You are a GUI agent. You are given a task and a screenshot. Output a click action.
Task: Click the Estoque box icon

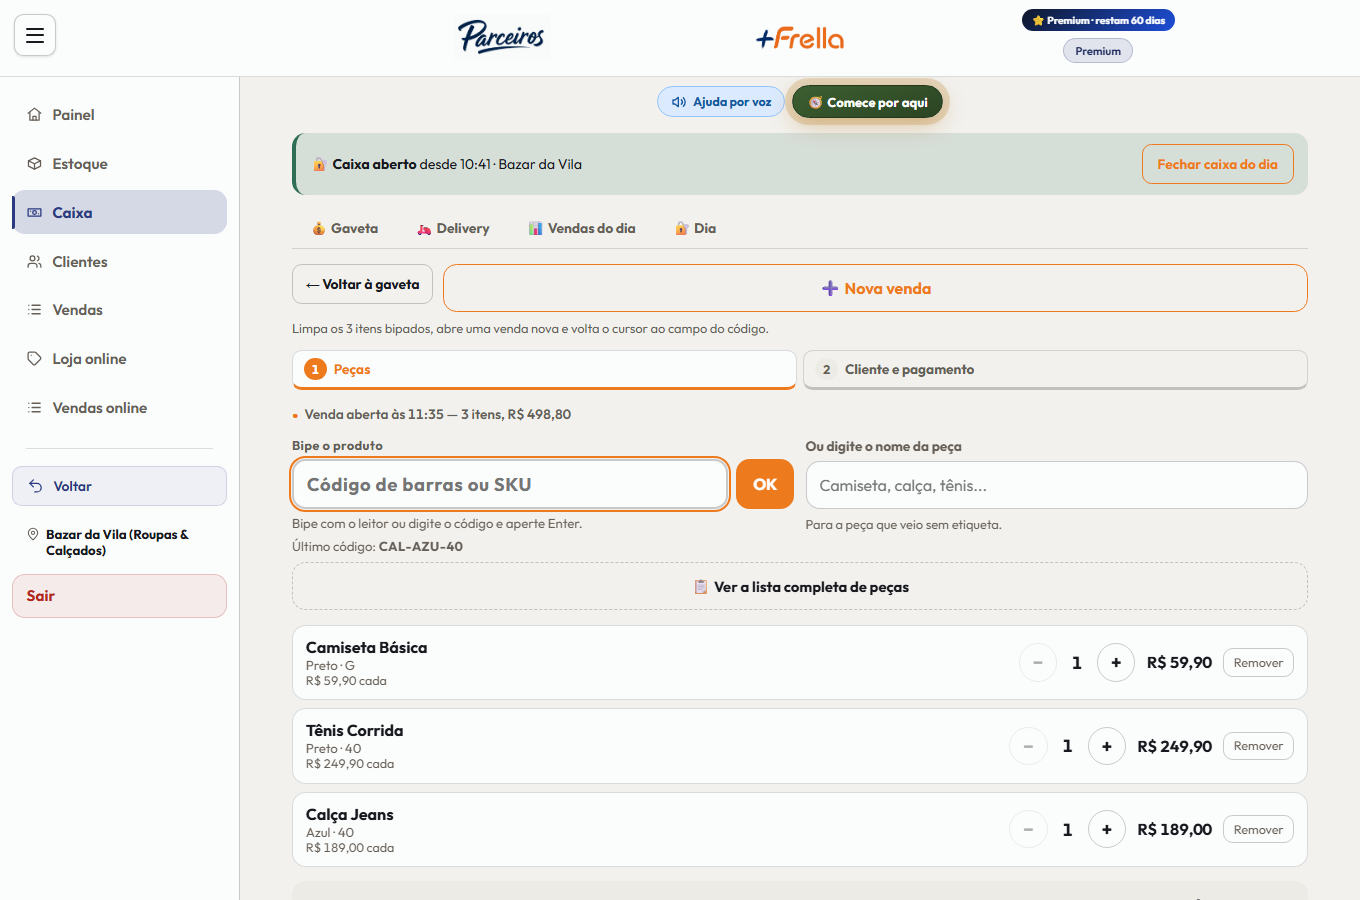click(35, 164)
